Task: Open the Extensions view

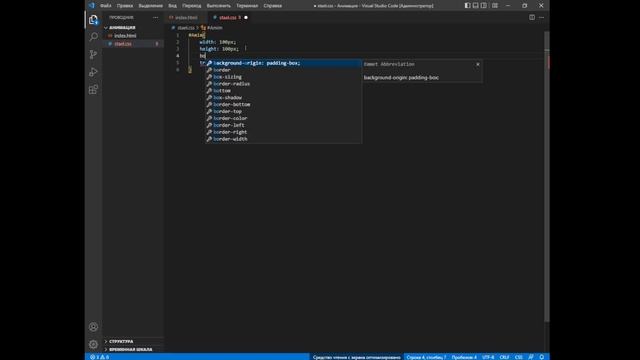Action: pyautogui.click(x=93, y=89)
